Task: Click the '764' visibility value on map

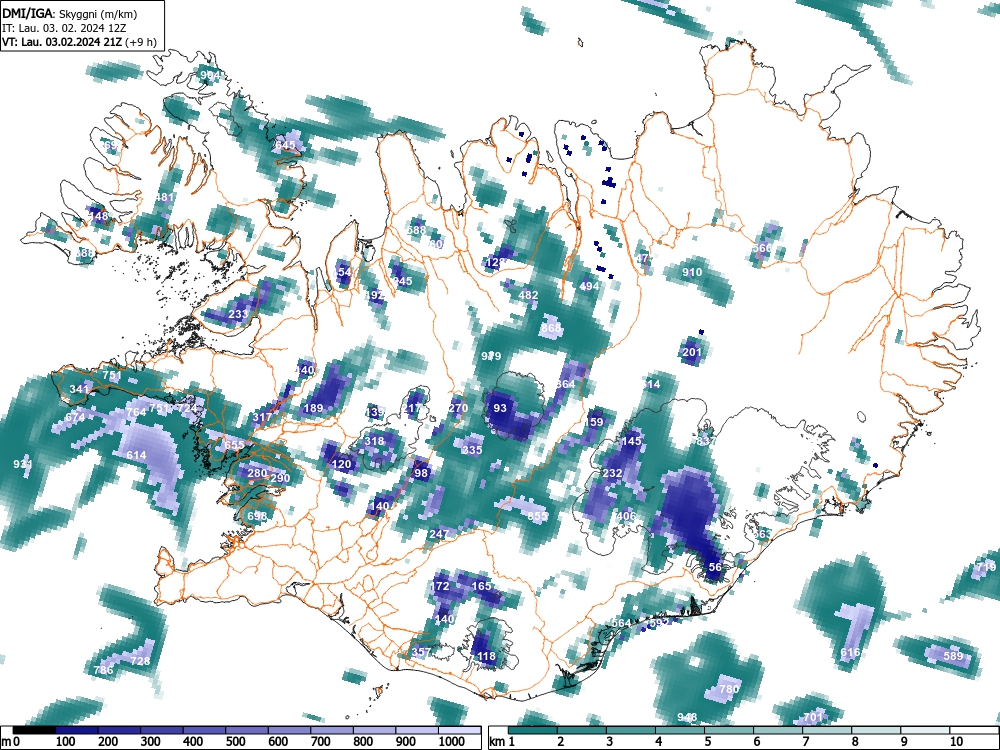Action: (x=136, y=413)
